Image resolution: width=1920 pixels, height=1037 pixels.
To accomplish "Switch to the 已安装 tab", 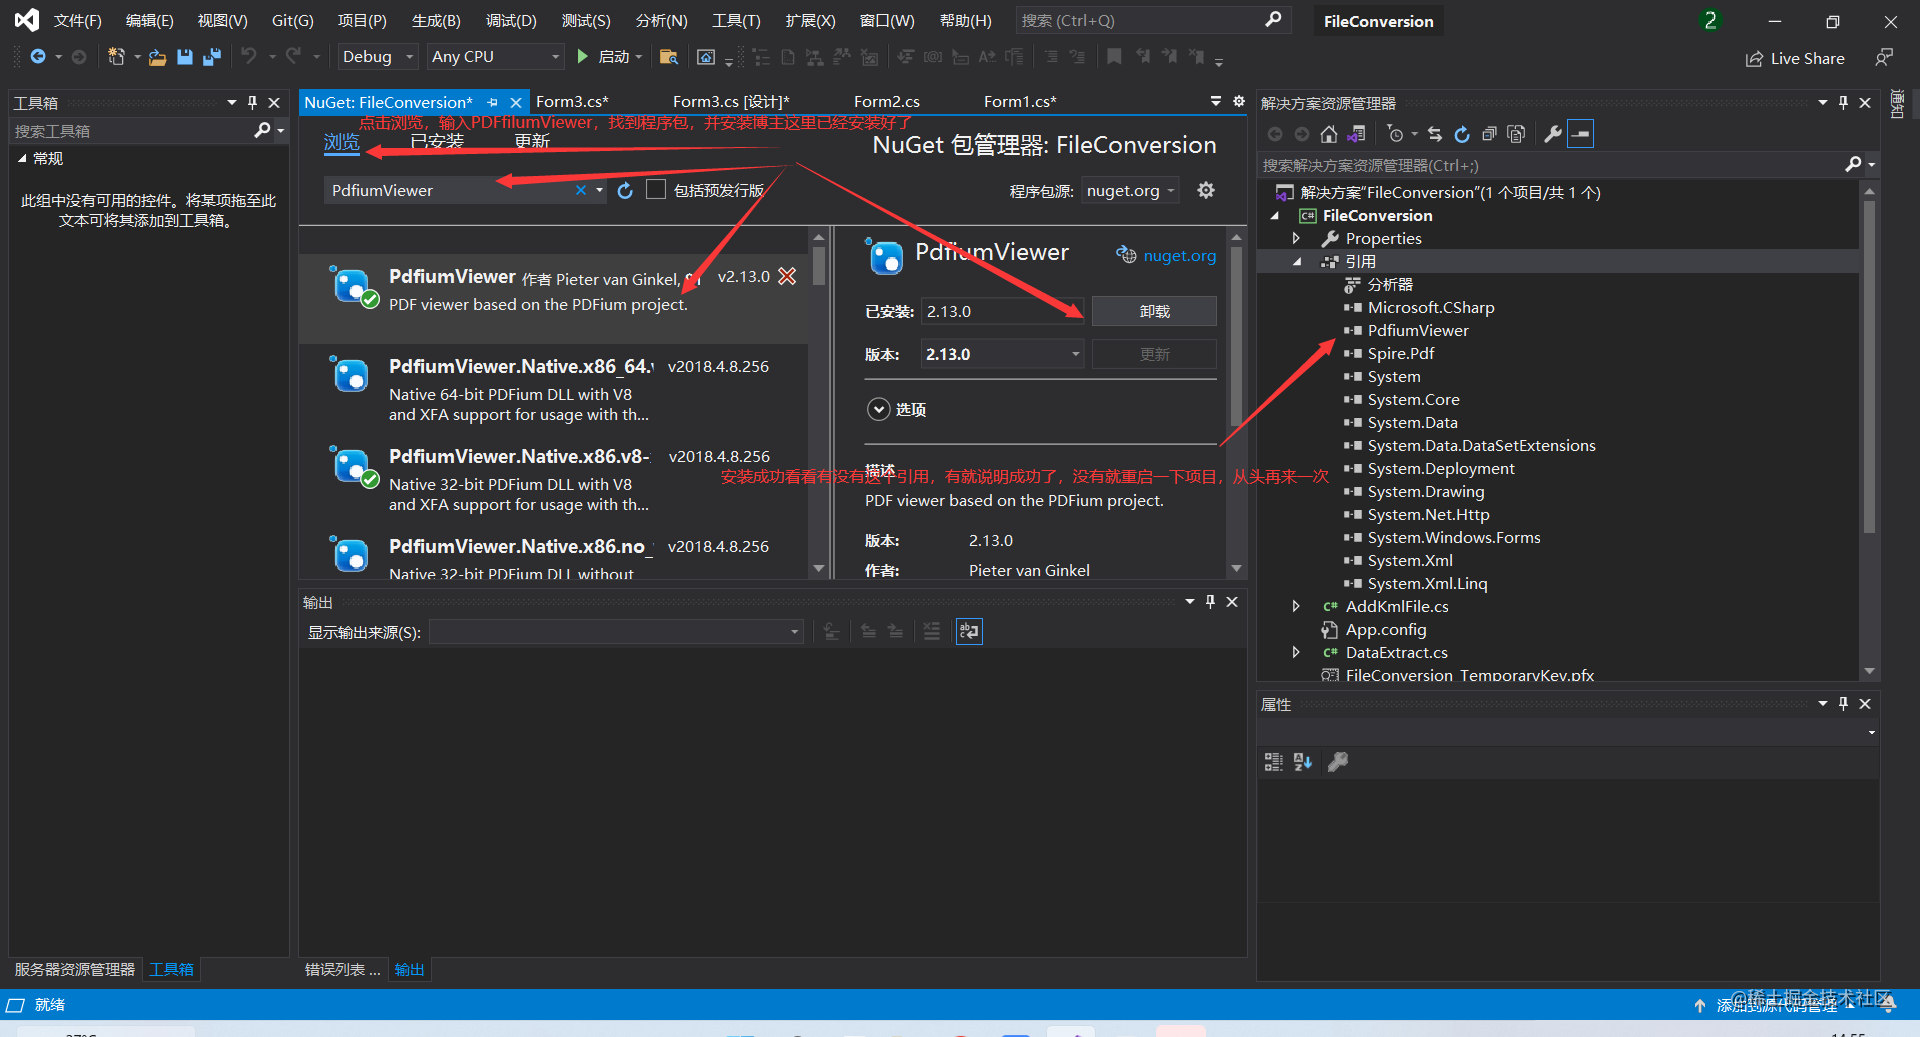I will [436, 141].
